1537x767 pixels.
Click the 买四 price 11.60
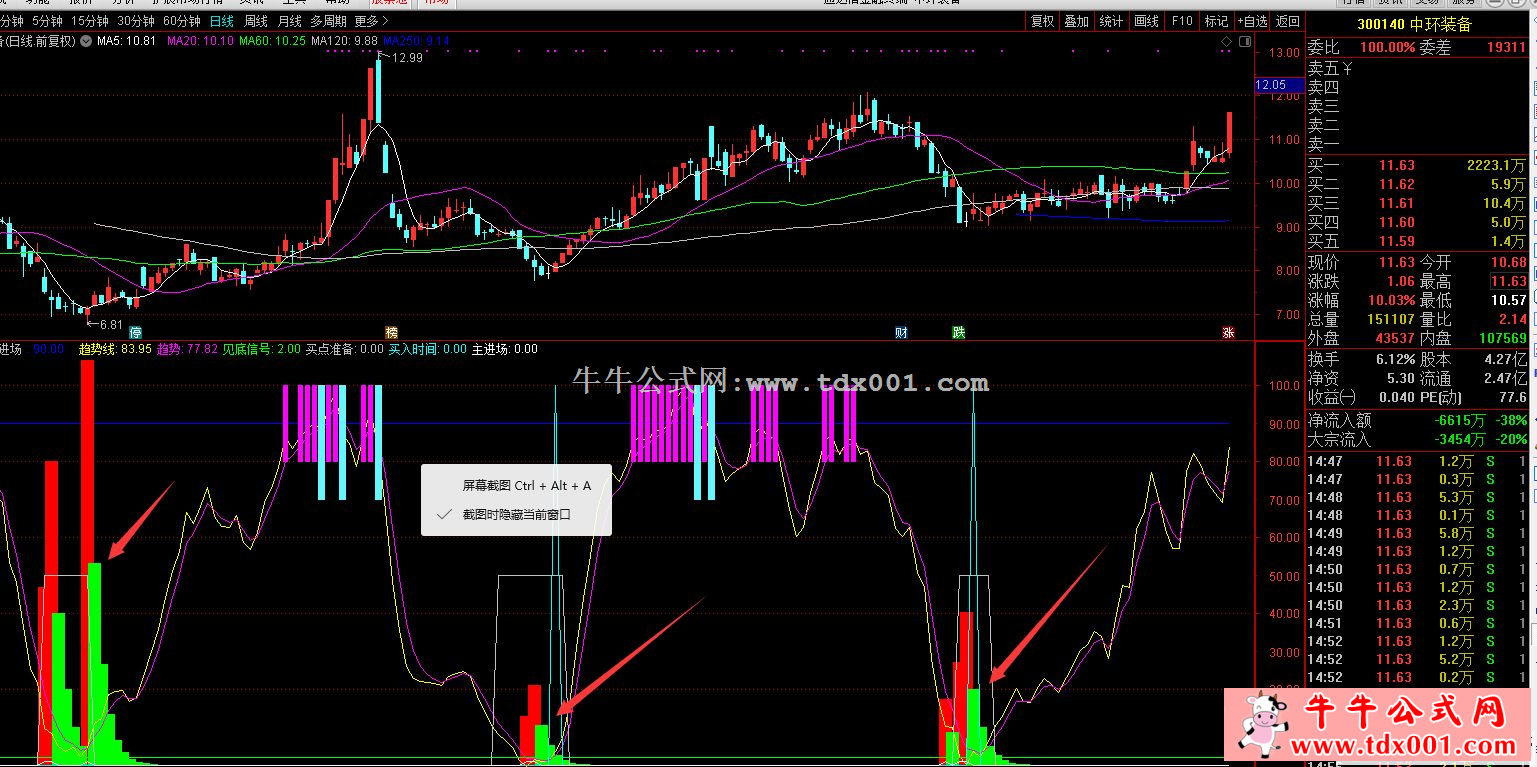[x=1397, y=222]
